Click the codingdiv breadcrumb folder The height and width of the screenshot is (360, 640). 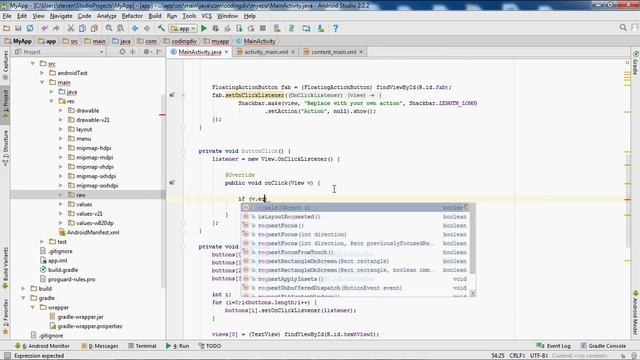pos(180,41)
